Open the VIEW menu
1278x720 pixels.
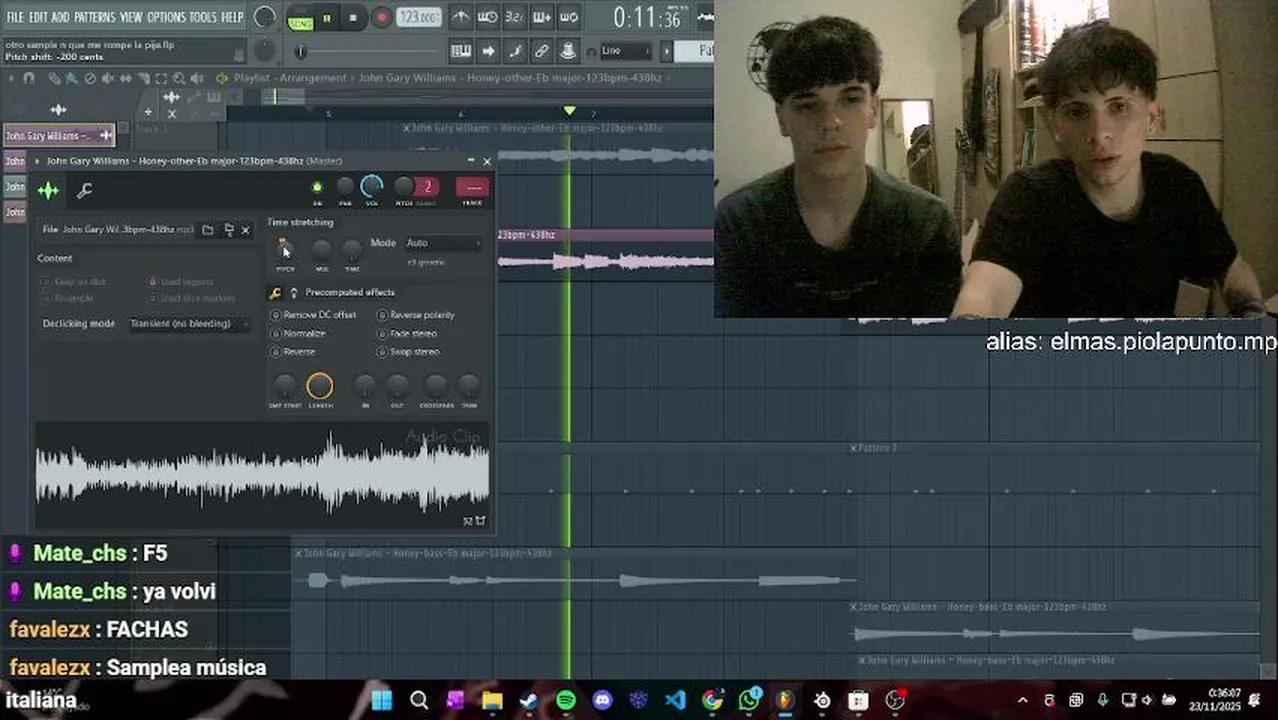(131, 17)
